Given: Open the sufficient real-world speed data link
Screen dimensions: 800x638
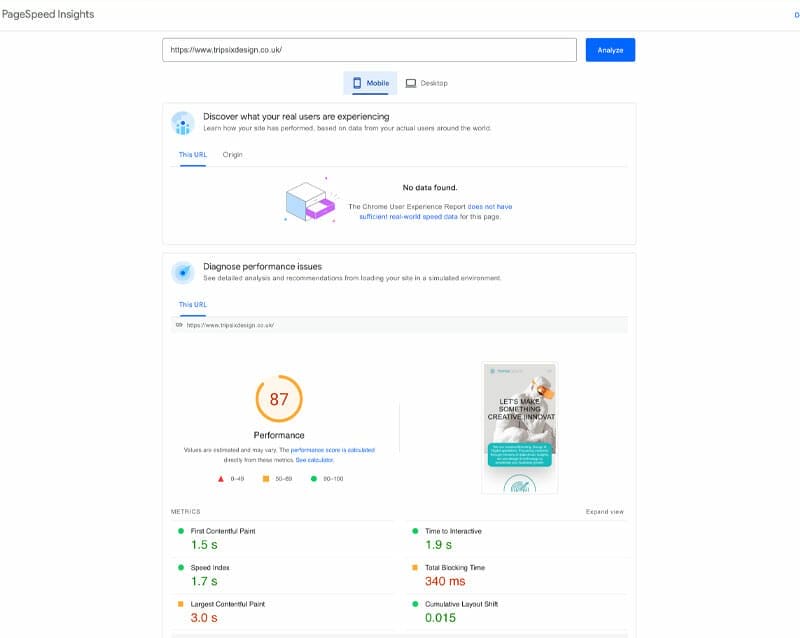Looking at the screenshot, I should (x=411, y=216).
